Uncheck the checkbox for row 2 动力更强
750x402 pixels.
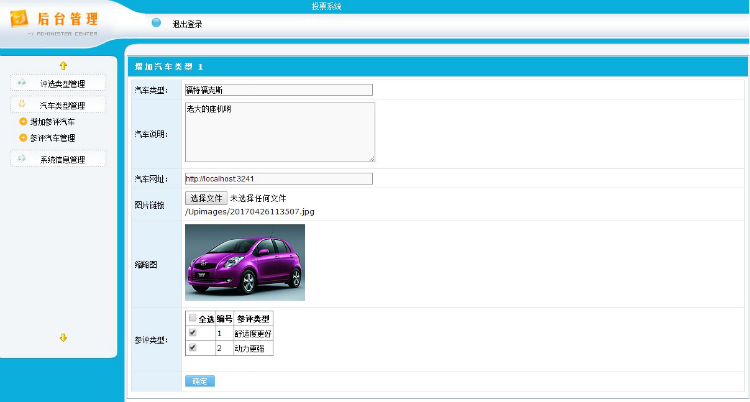(x=193, y=348)
